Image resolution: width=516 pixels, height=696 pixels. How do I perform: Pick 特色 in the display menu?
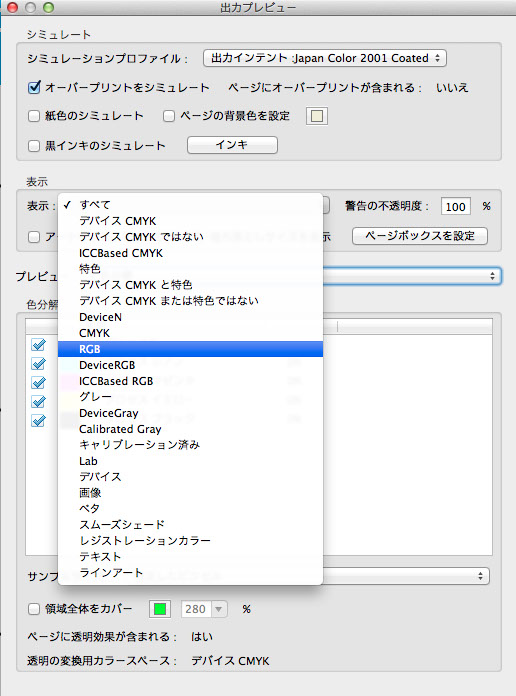tap(190, 269)
